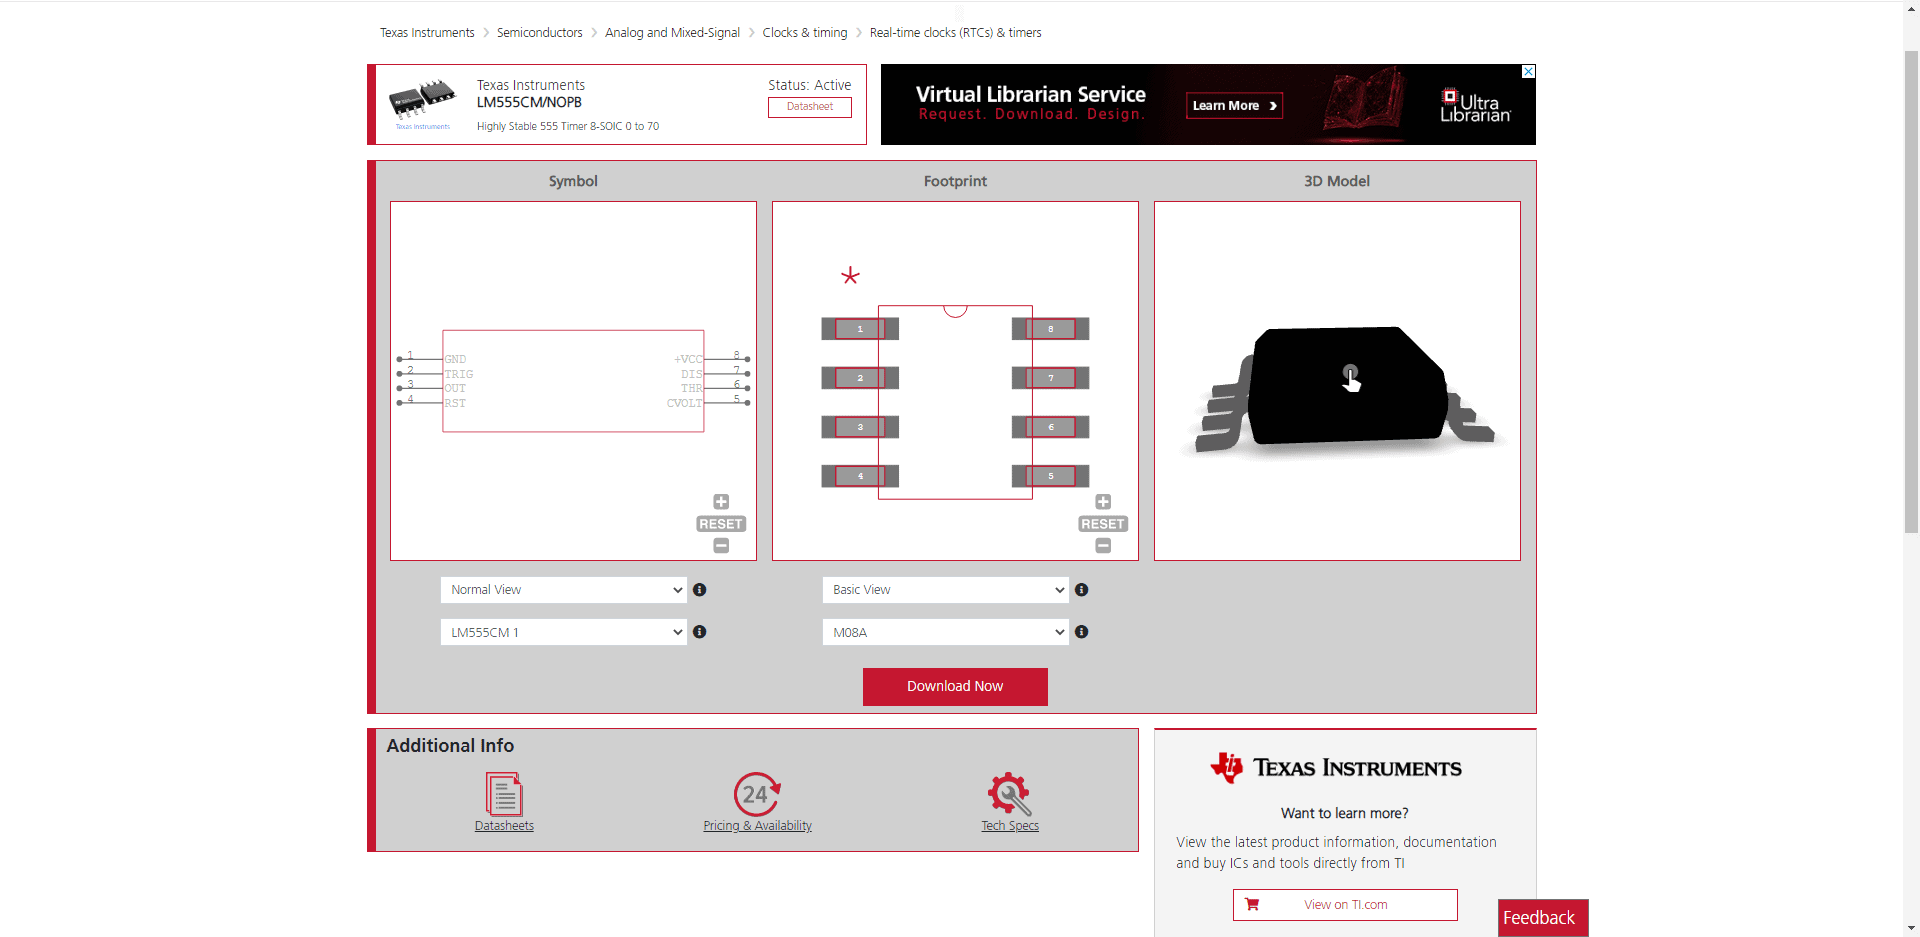
Task: Show info for LM555CM 1 option
Action: tap(700, 632)
